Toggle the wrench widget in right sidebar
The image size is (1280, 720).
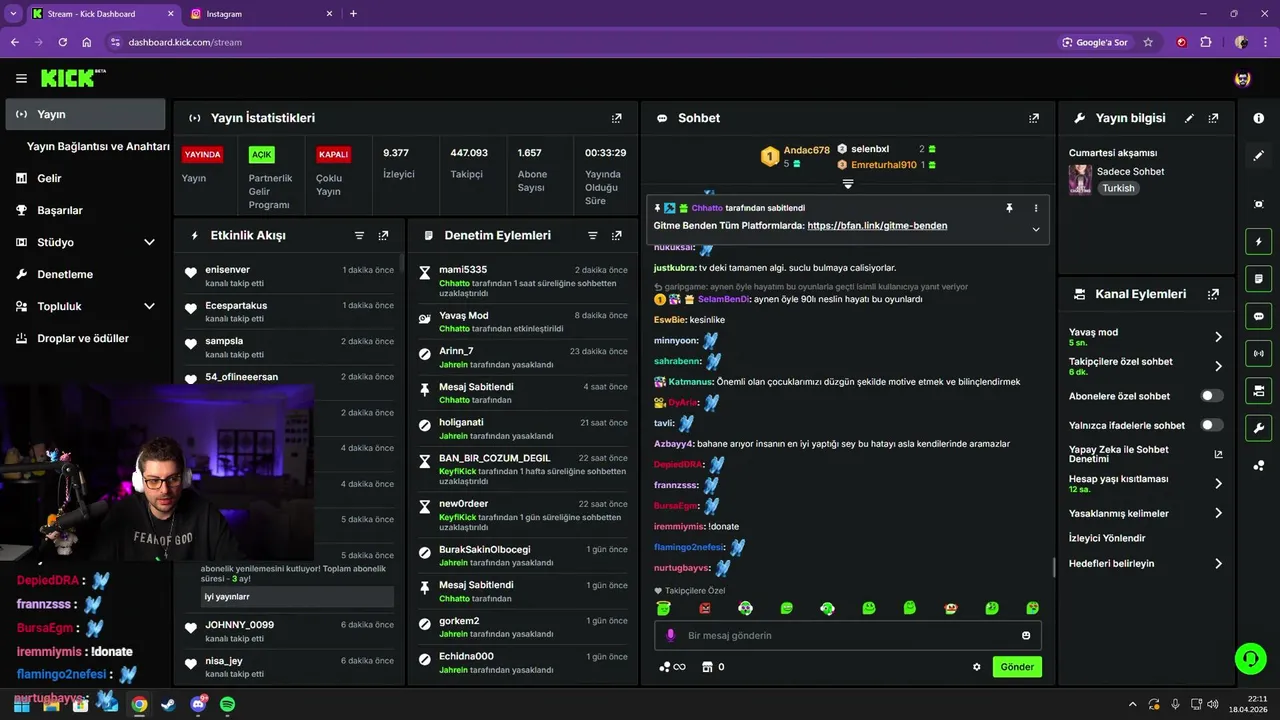tap(1259, 428)
